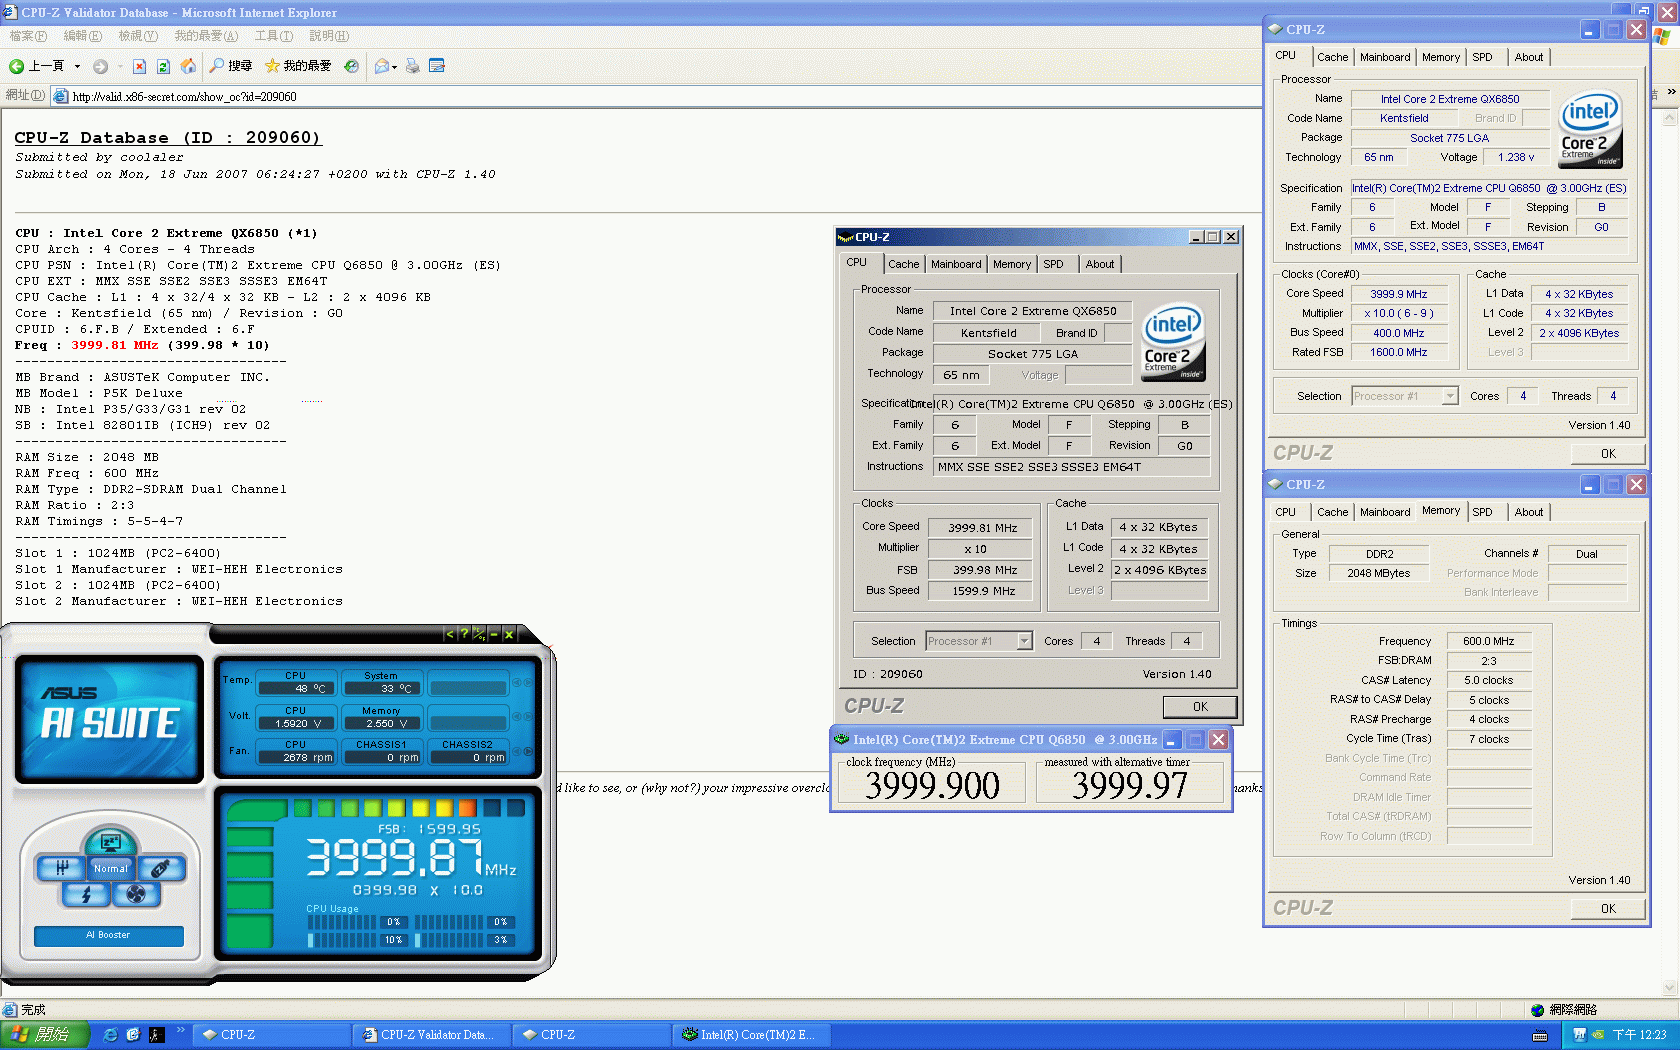Click the 我的最愛 favorites toolbar button

(298, 66)
